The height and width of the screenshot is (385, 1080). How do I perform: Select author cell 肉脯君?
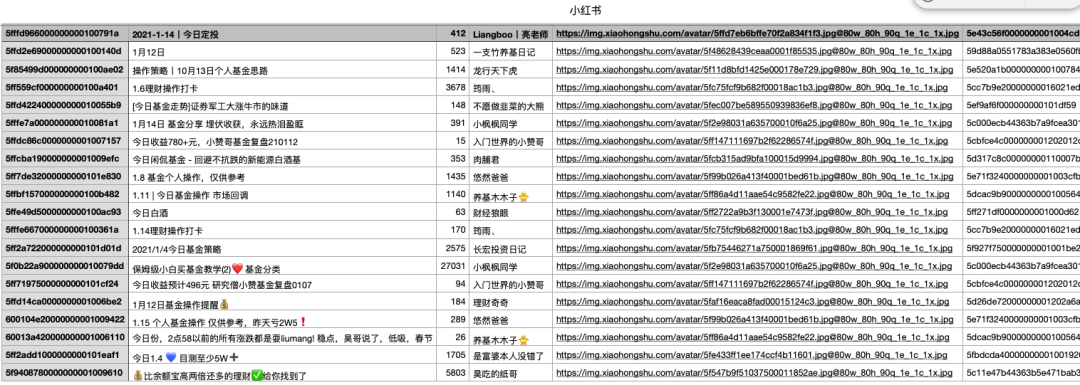[x=511, y=159]
